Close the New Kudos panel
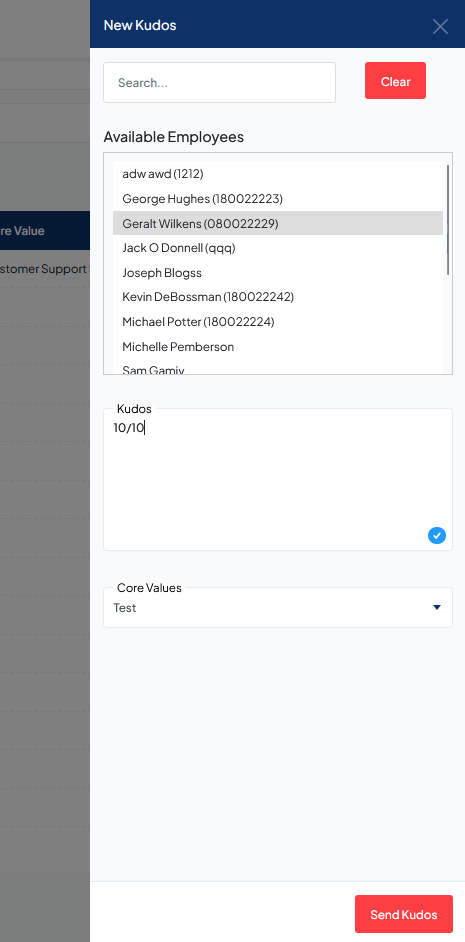Image resolution: width=465 pixels, height=942 pixels. pyautogui.click(x=440, y=26)
